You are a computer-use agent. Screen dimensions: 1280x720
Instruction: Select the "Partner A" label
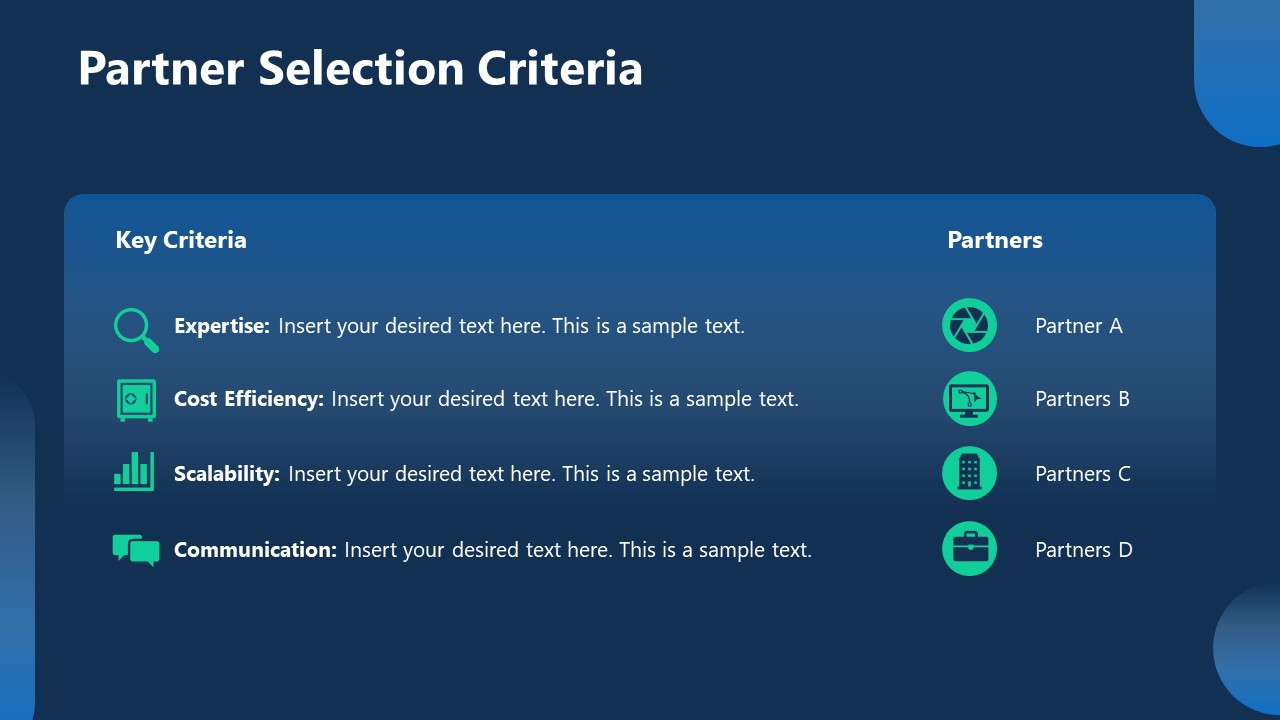point(1079,326)
